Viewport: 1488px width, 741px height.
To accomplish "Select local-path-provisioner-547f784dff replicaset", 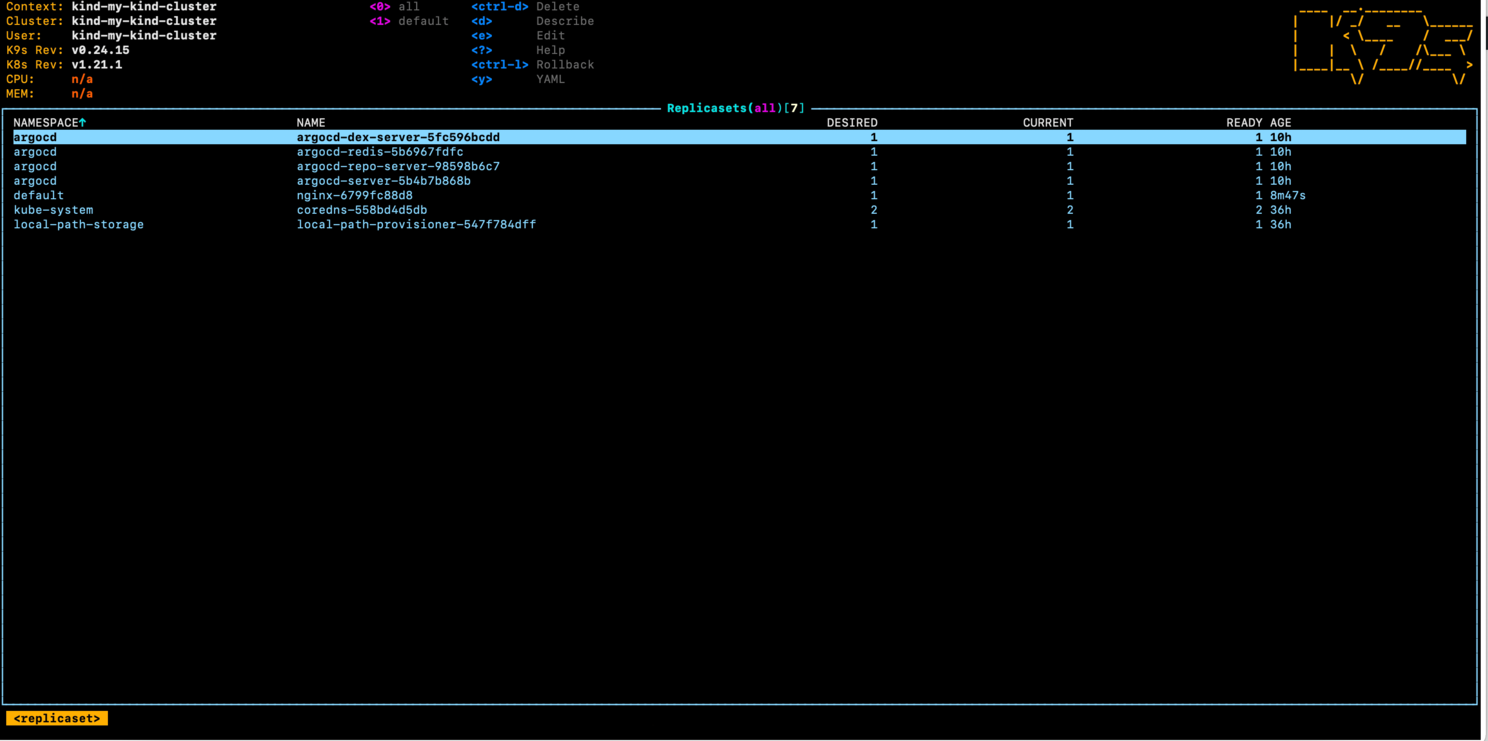I will [x=739, y=224].
